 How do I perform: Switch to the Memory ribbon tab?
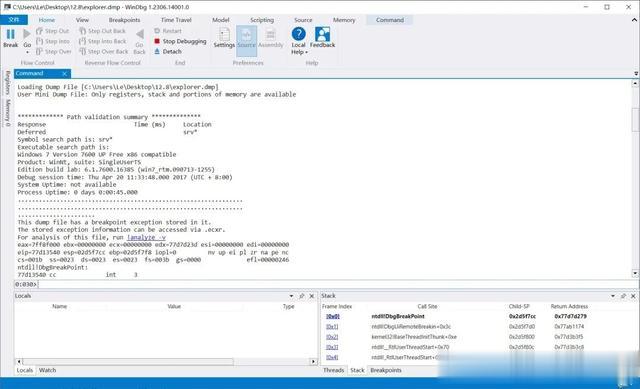point(344,20)
